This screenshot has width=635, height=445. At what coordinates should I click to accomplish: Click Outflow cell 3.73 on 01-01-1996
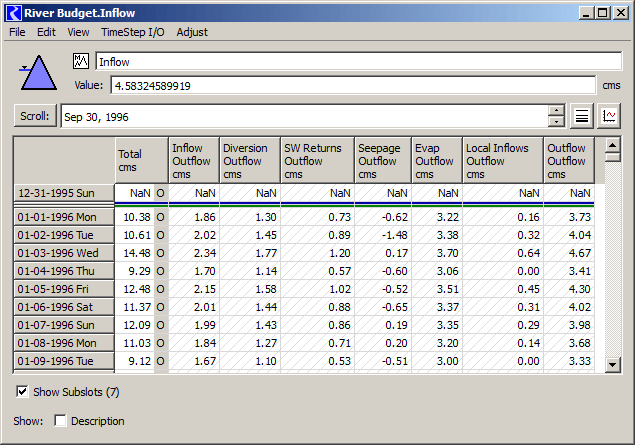[569, 217]
